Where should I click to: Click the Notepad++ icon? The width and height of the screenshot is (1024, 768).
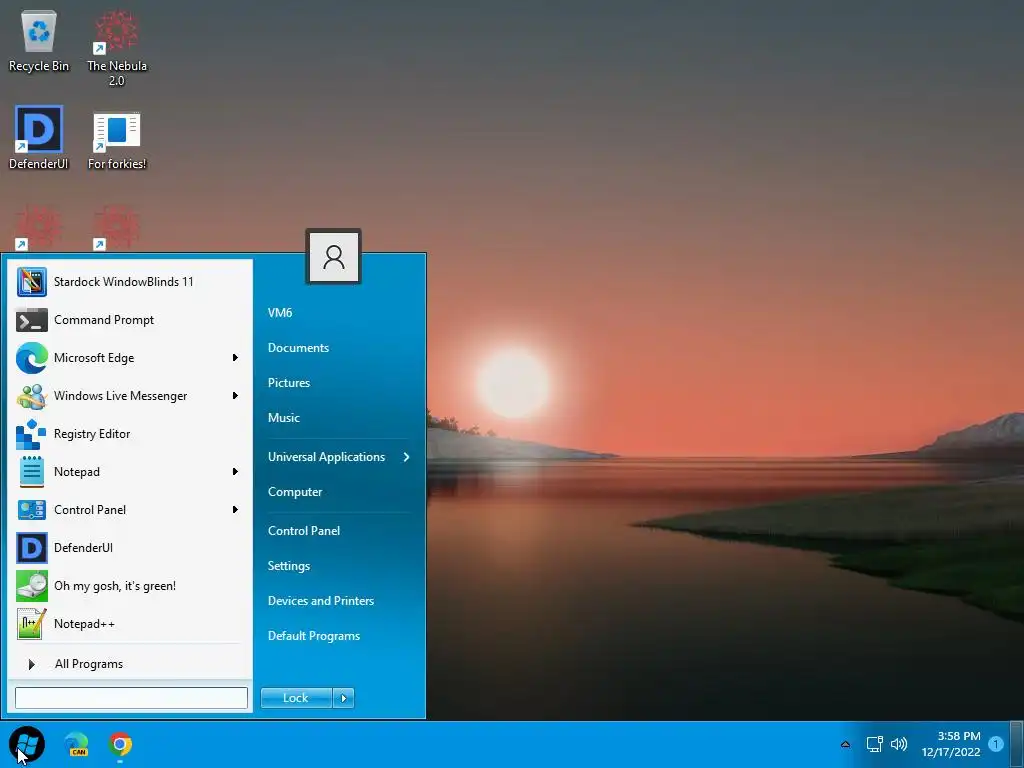(x=31, y=624)
